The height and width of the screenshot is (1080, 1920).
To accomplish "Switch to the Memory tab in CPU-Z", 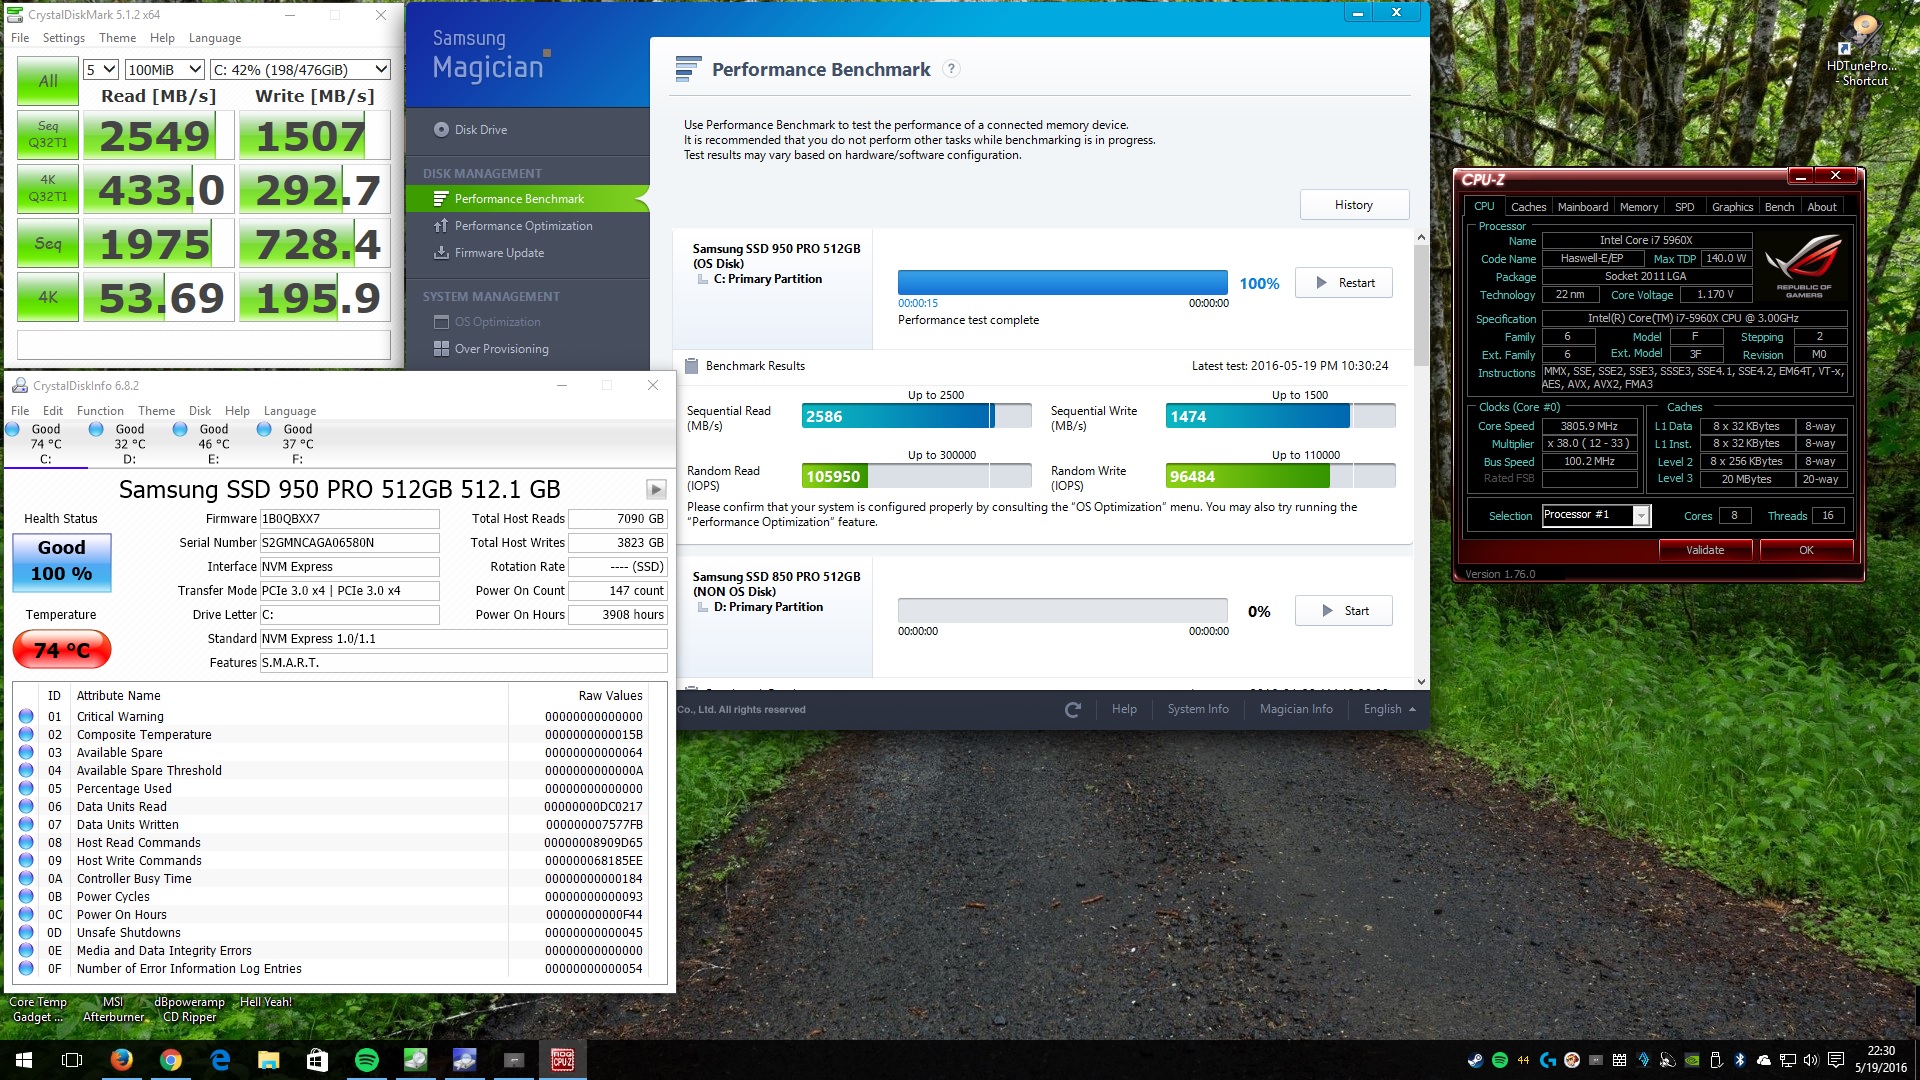I will [1639, 207].
